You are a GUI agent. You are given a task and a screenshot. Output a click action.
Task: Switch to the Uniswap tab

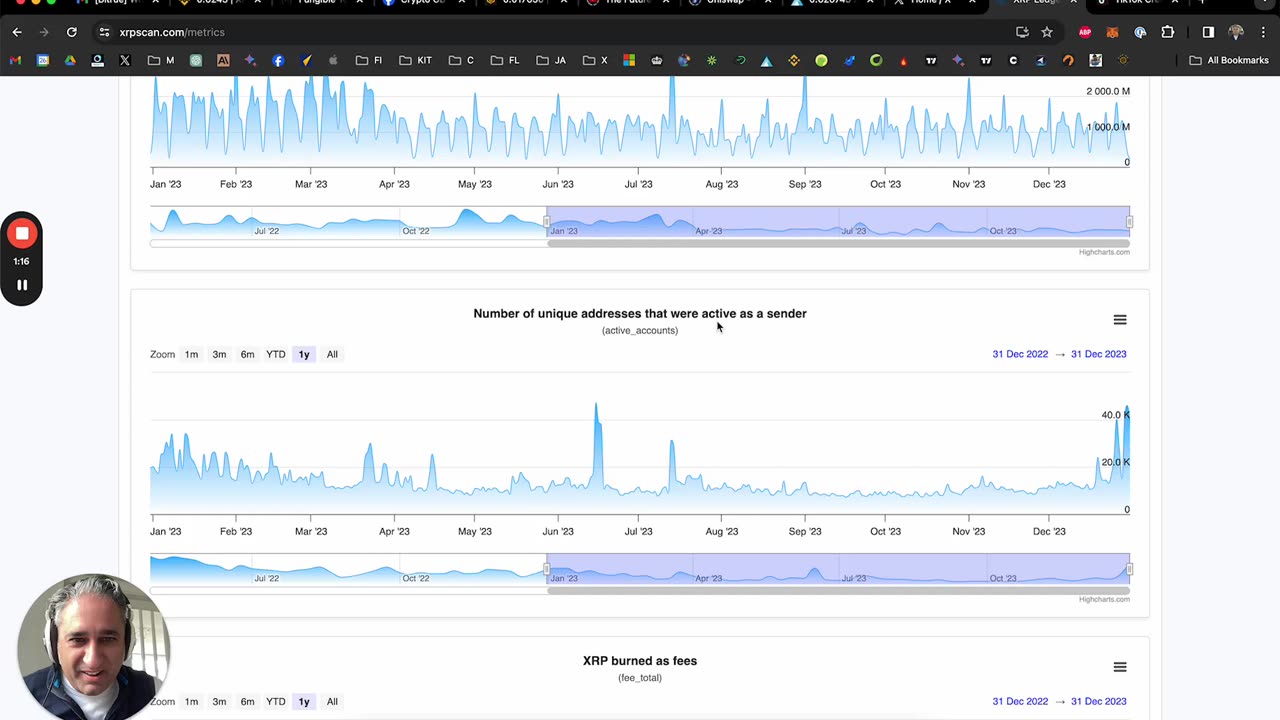tap(728, 3)
